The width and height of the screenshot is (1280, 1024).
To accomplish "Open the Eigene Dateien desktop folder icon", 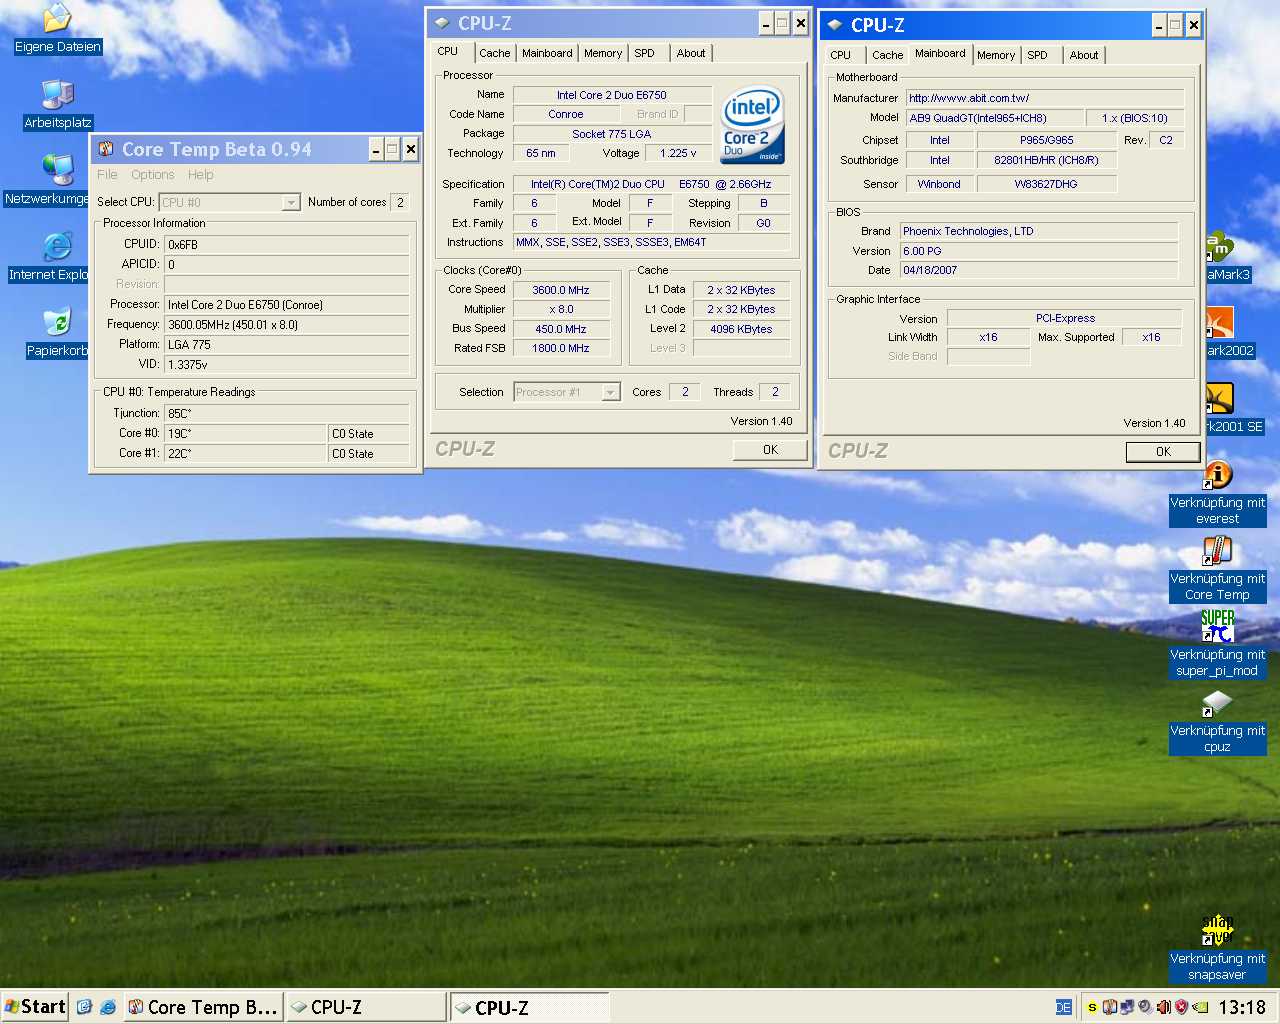I will click(x=57, y=18).
